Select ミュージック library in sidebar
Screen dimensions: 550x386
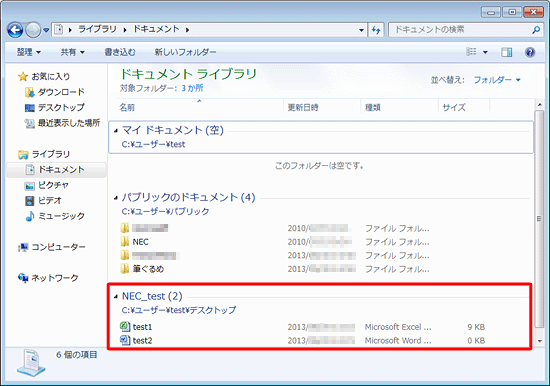pyautogui.click(x=61, y=216)
